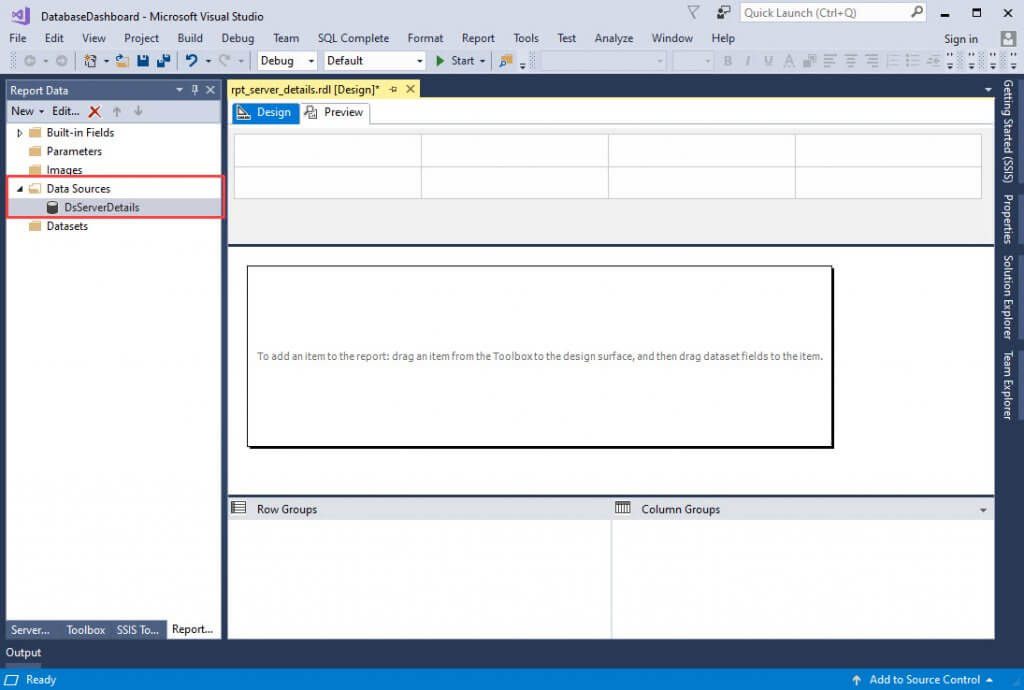Viewport: 1024px width, 690px height.
Task: Click the Italic formatting icon
Action: [746, 61]
